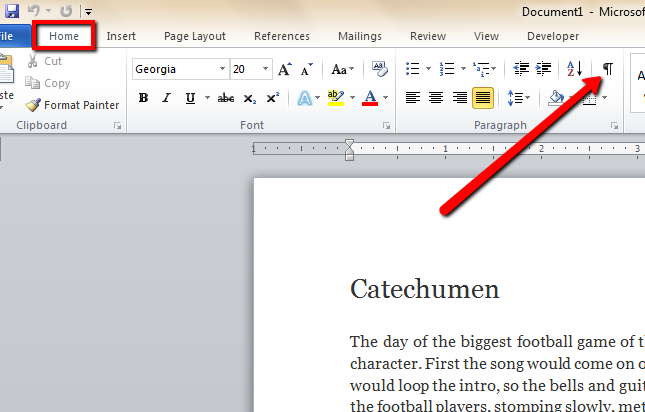Toggle Bold formatting
The width and height of the screenshot is (645, 412).
[143, 98]
